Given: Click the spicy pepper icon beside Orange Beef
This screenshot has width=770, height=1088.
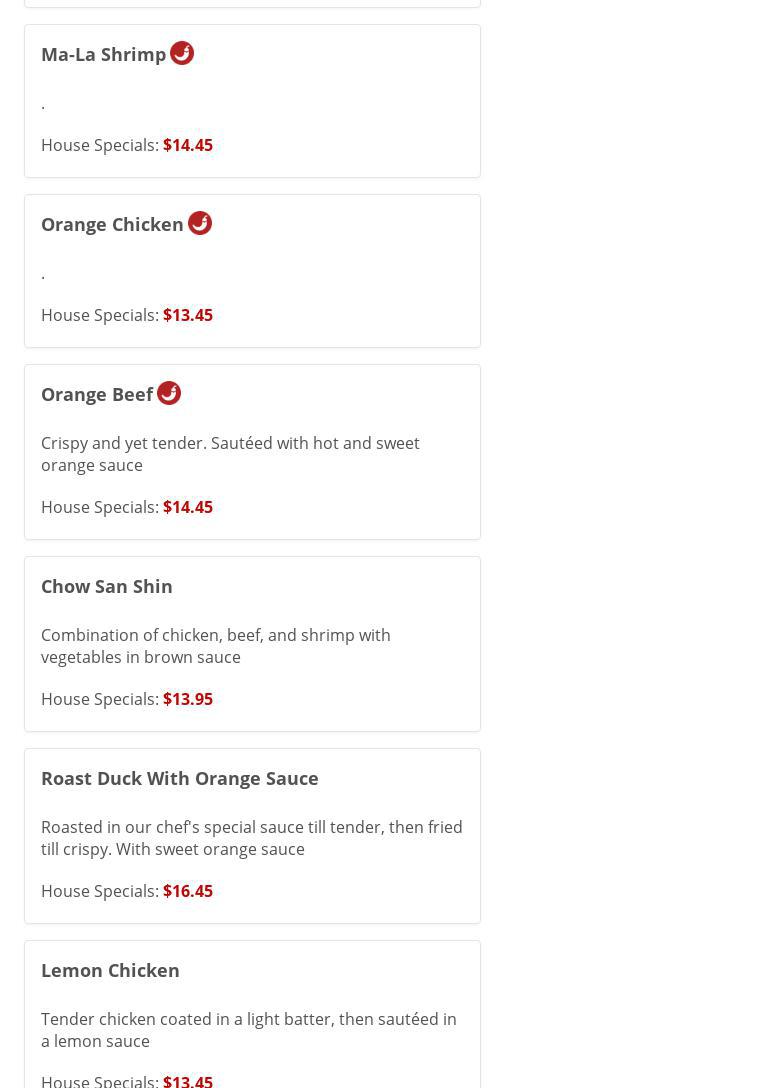Looking at the screenshot, I should 169,393.
